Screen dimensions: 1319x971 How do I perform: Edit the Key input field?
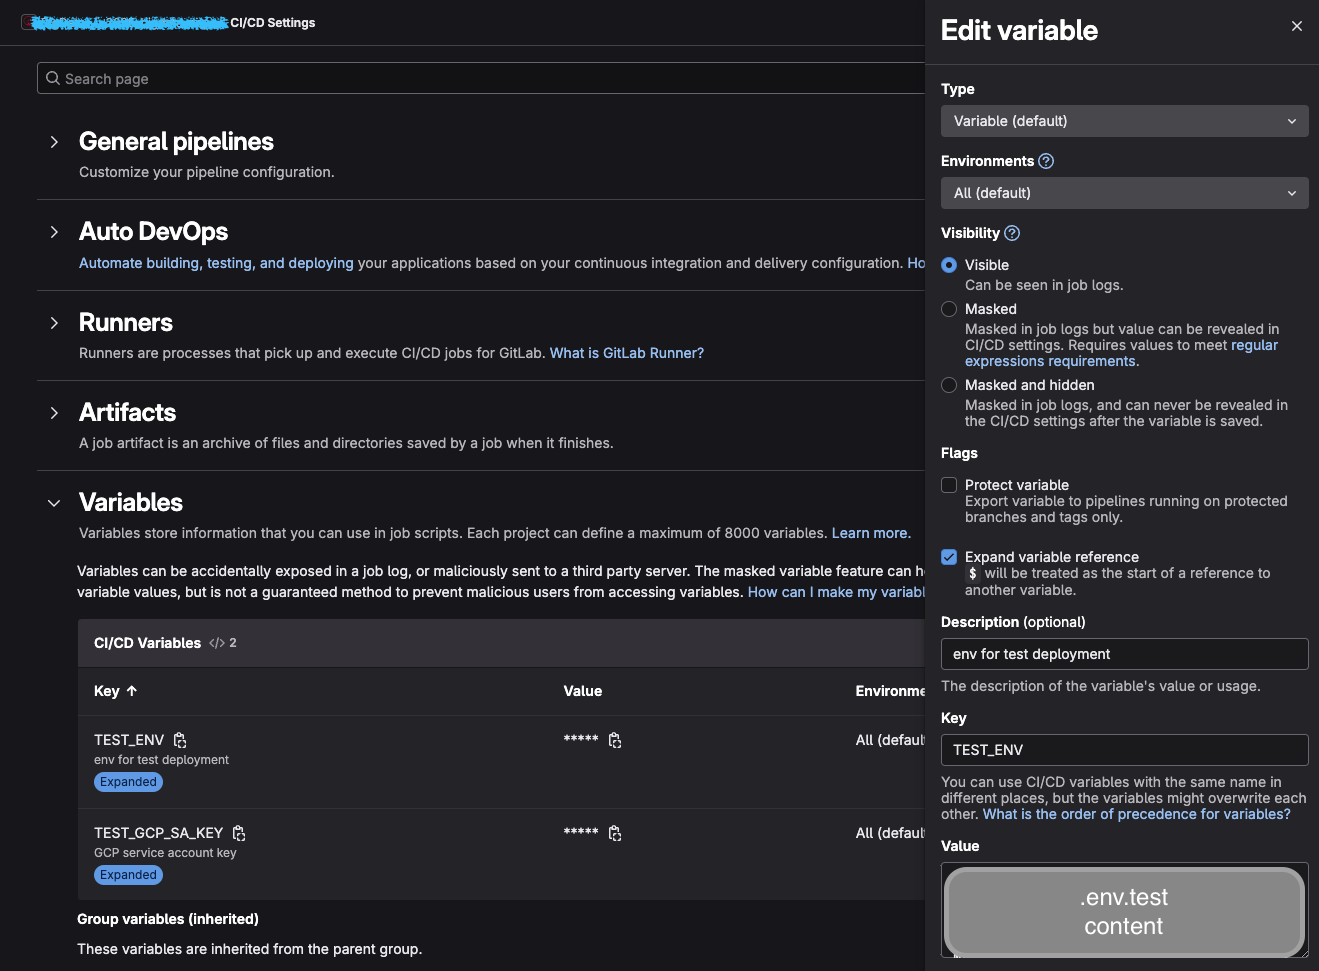coord(1124,750)
